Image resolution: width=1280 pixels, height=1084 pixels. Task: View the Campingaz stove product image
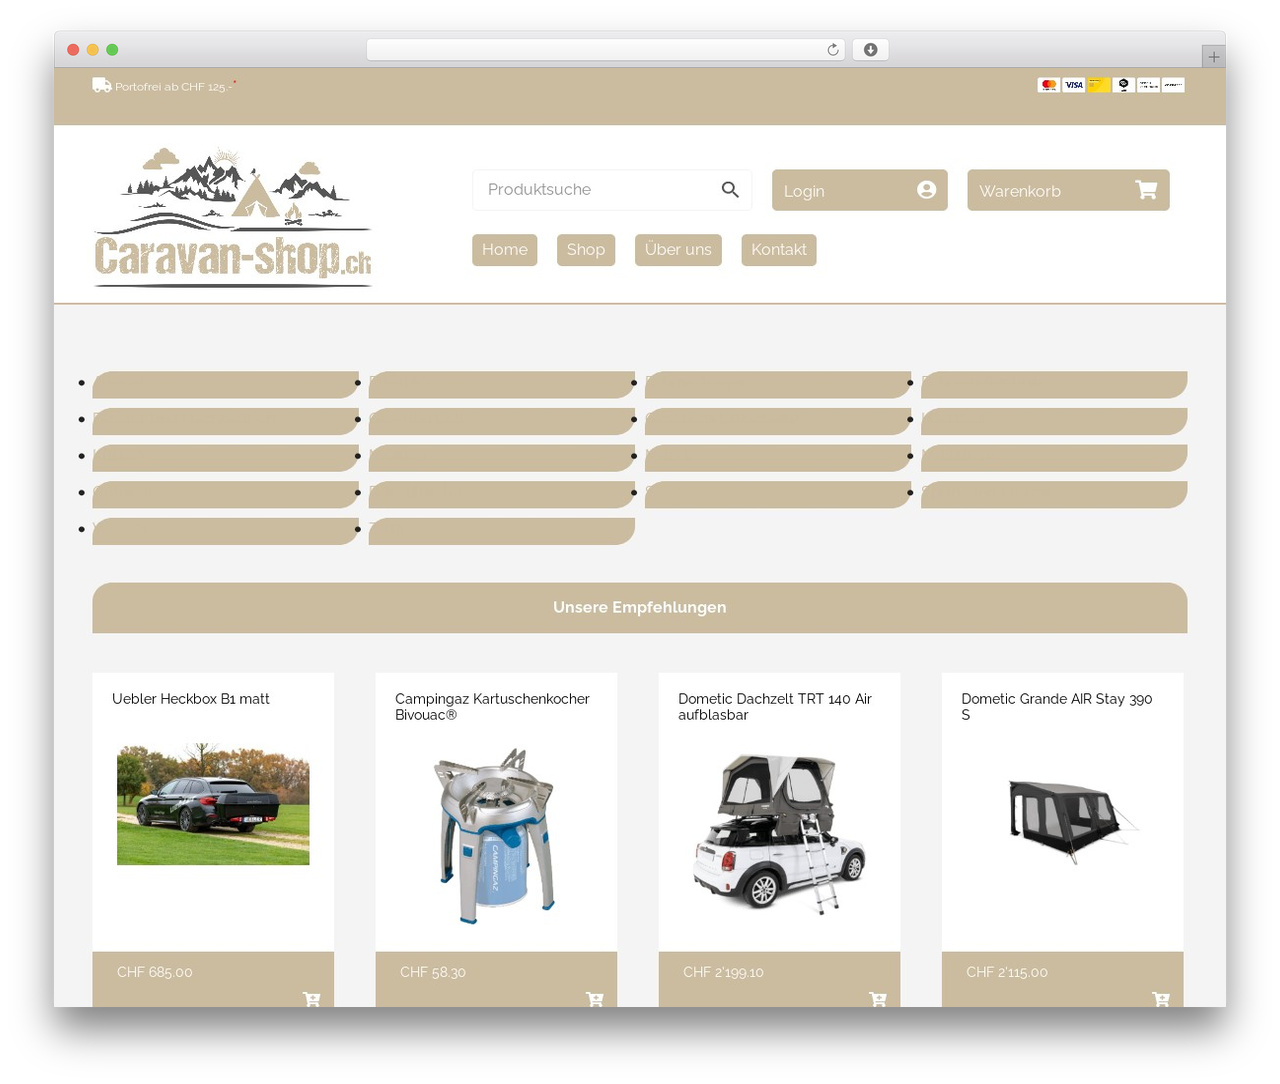496,835
